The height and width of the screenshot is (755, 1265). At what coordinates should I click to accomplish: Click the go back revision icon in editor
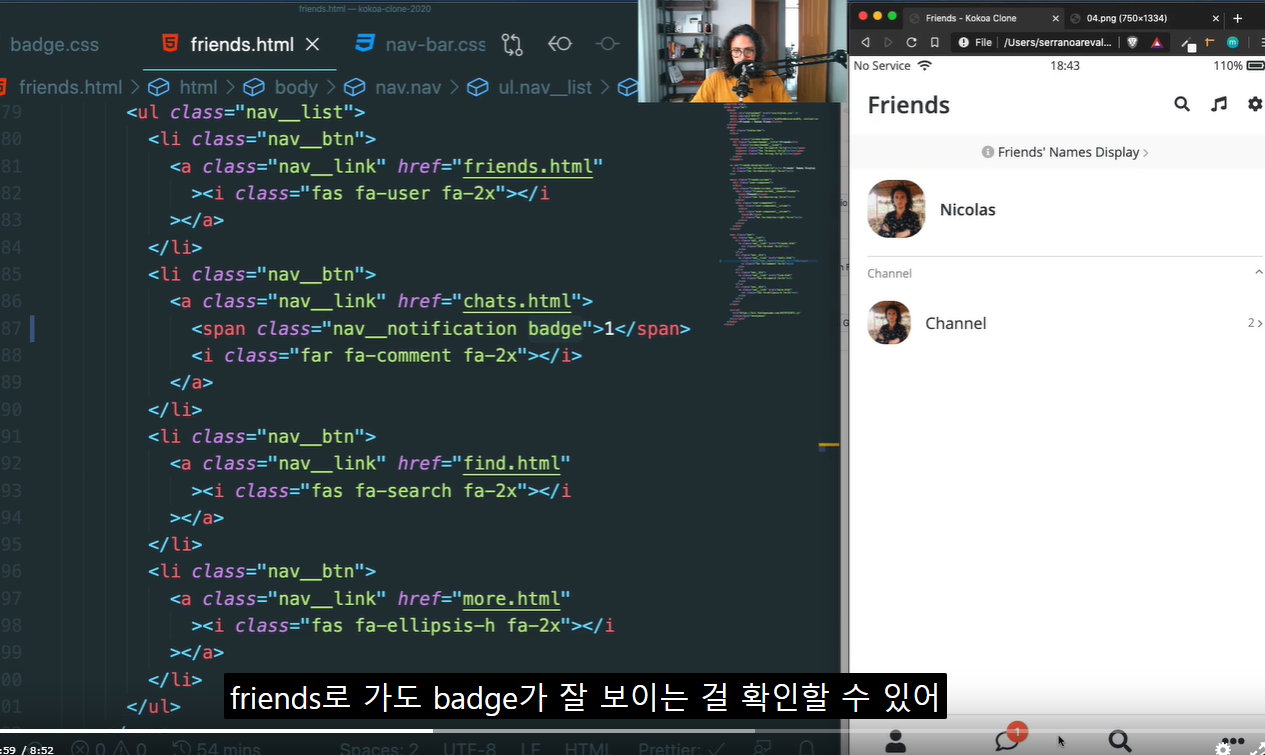pos(560,44)
